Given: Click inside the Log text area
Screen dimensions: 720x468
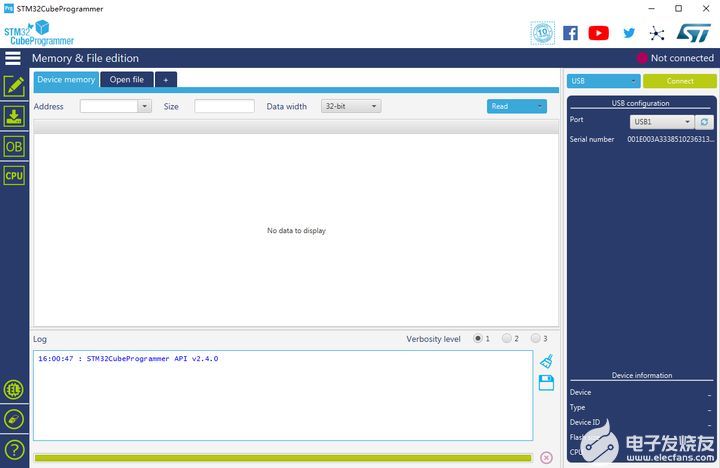Looking at the screenshot, I should click(x=283, y=395).
